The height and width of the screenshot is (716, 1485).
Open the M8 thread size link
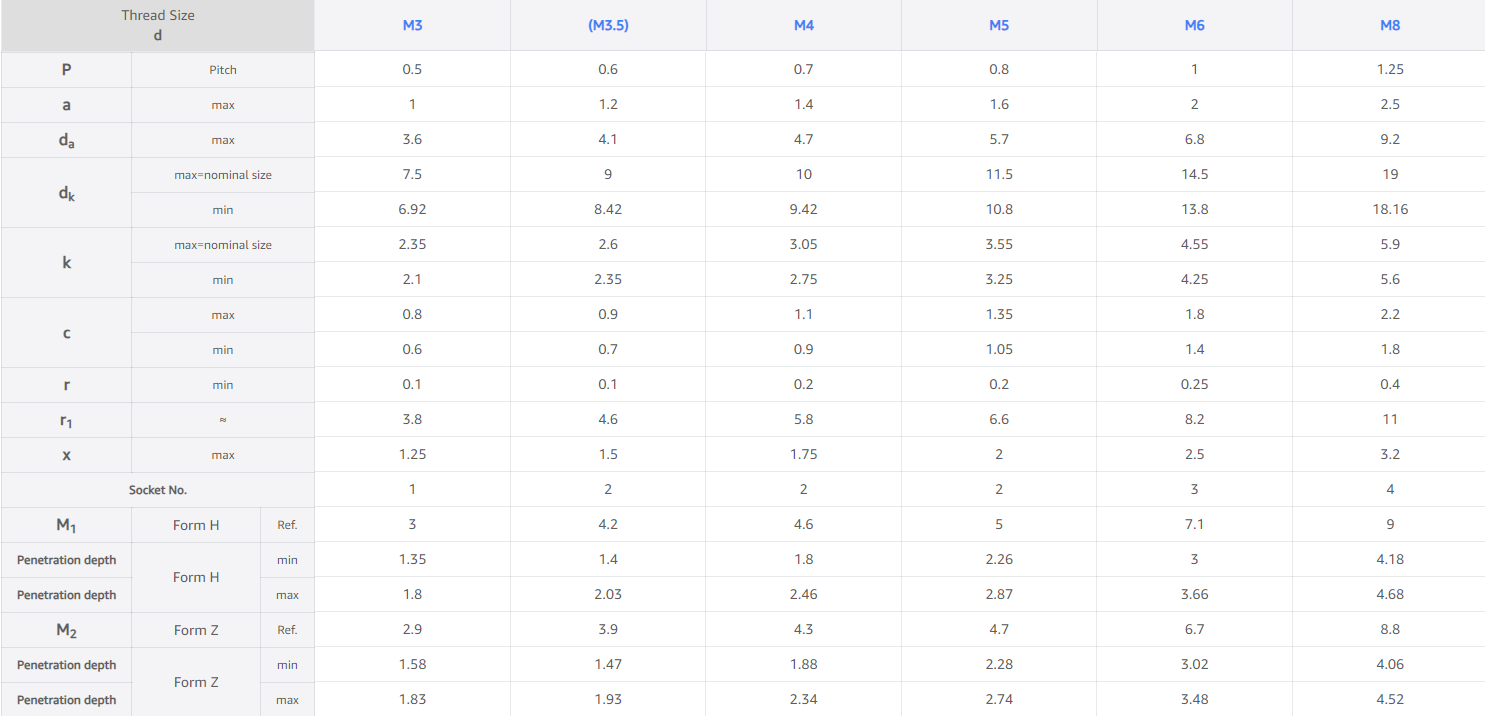(1390, 25)
